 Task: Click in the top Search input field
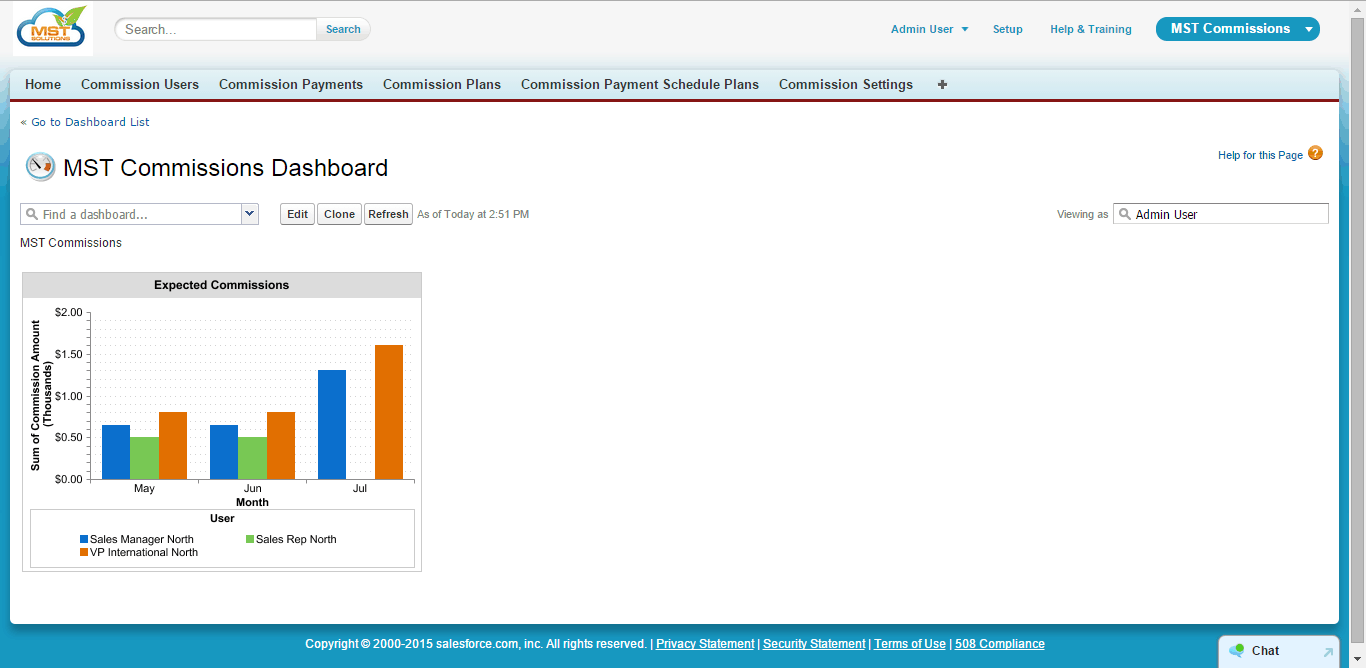[217, 29]
